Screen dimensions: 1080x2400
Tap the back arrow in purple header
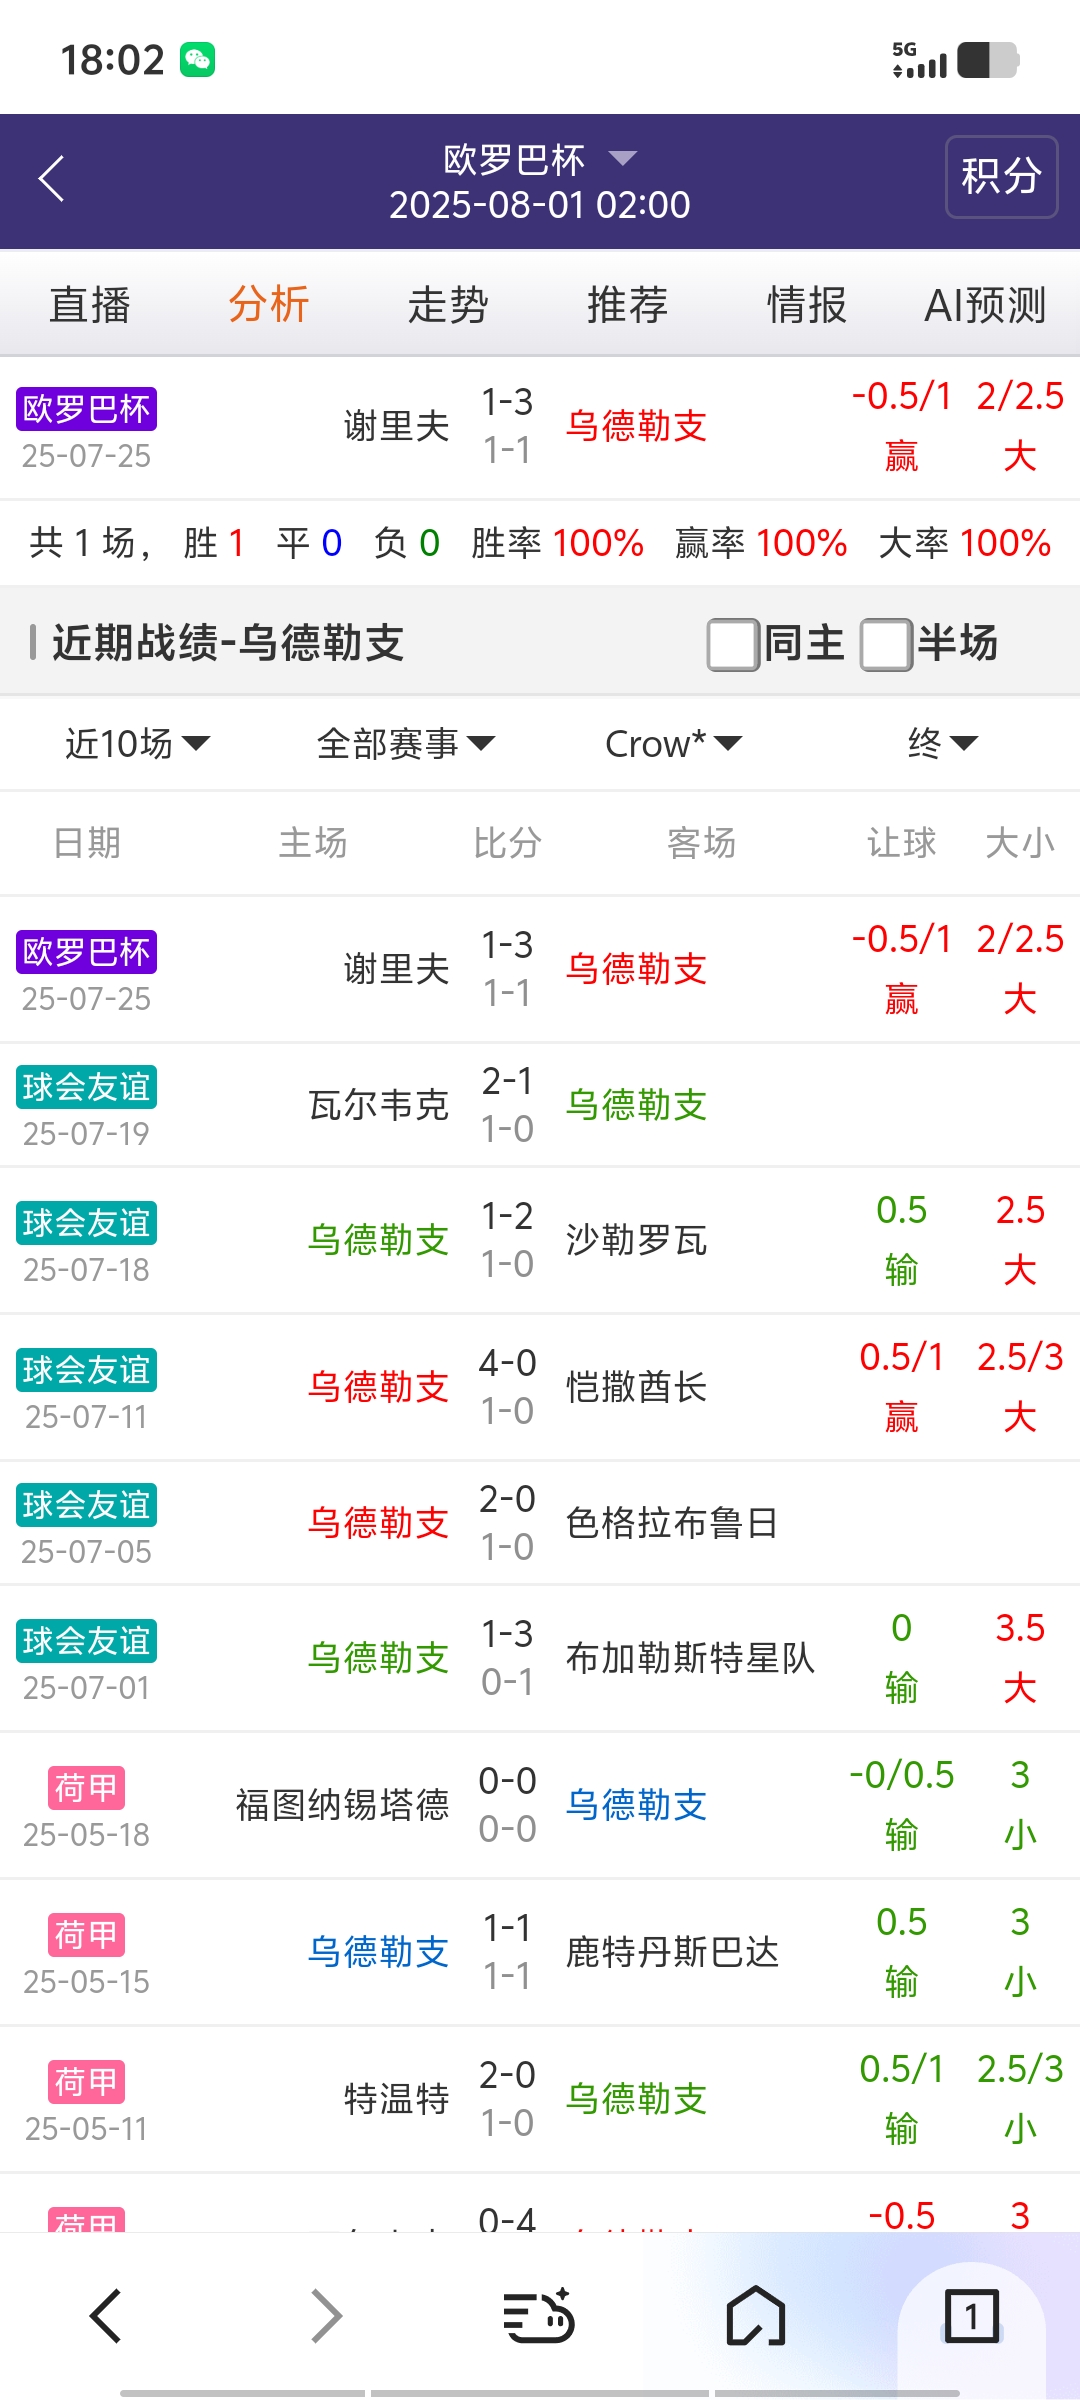point(52,179)
